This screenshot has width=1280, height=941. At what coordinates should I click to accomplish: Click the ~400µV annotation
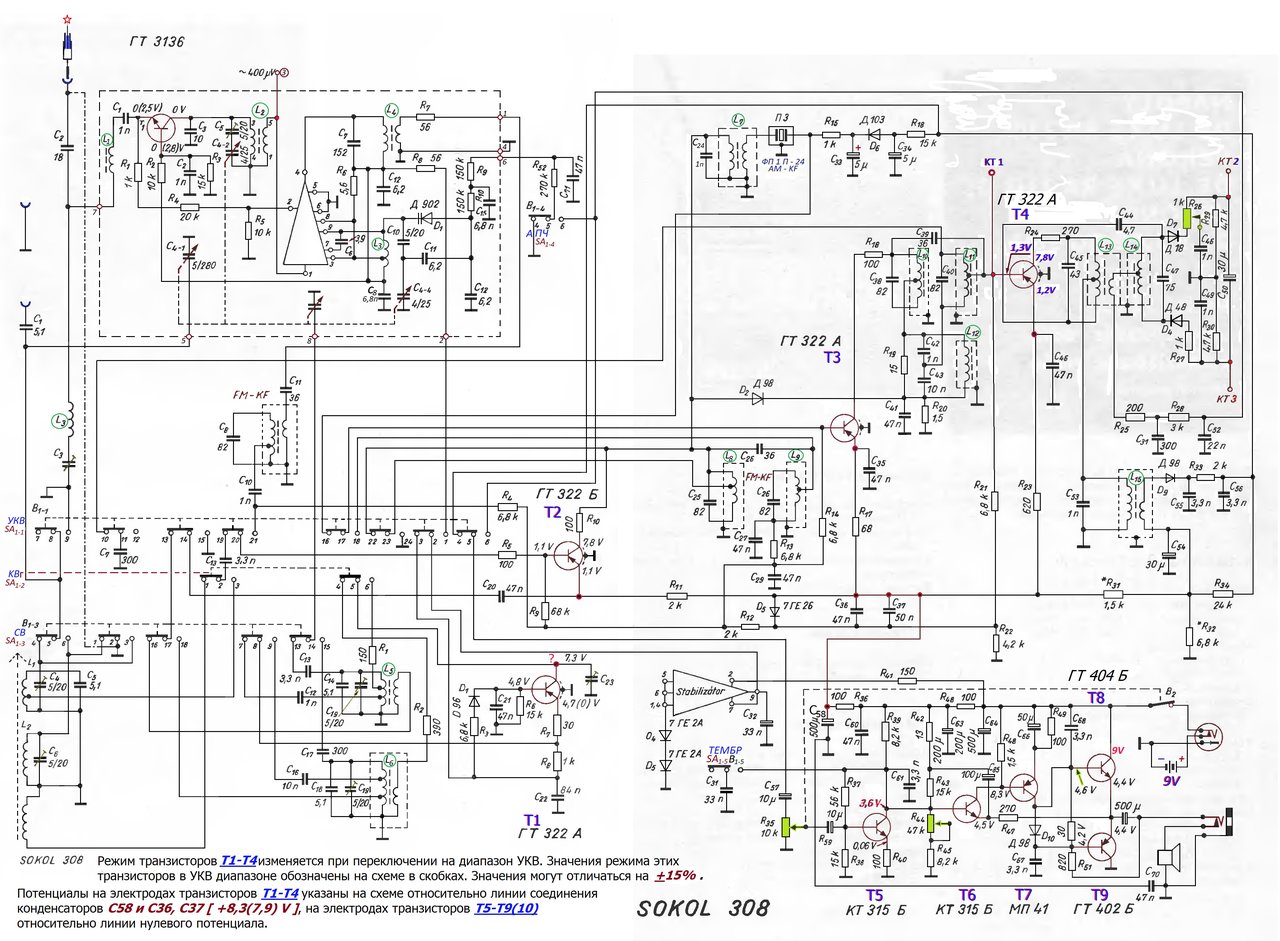257,72
